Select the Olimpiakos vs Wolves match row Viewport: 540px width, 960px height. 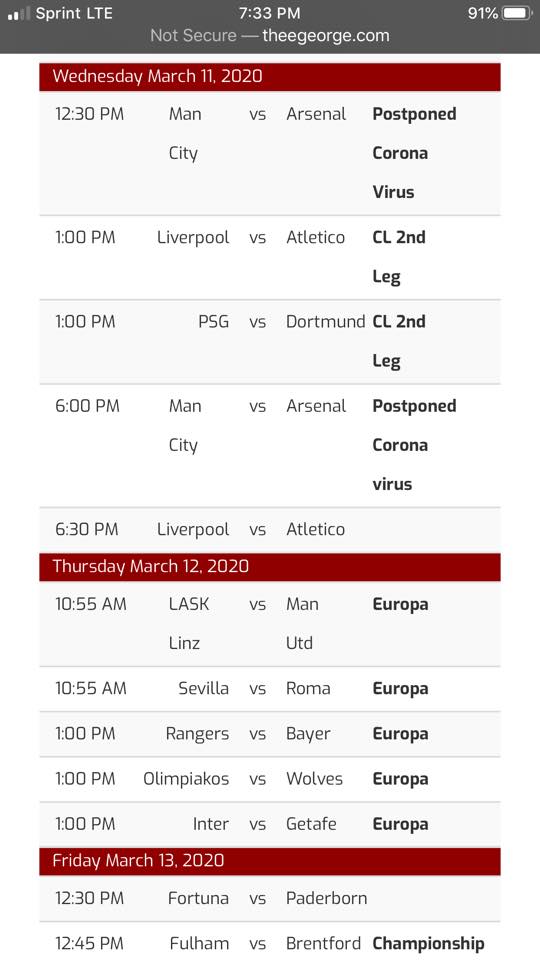pyautogui.click(x=270, y=779)
